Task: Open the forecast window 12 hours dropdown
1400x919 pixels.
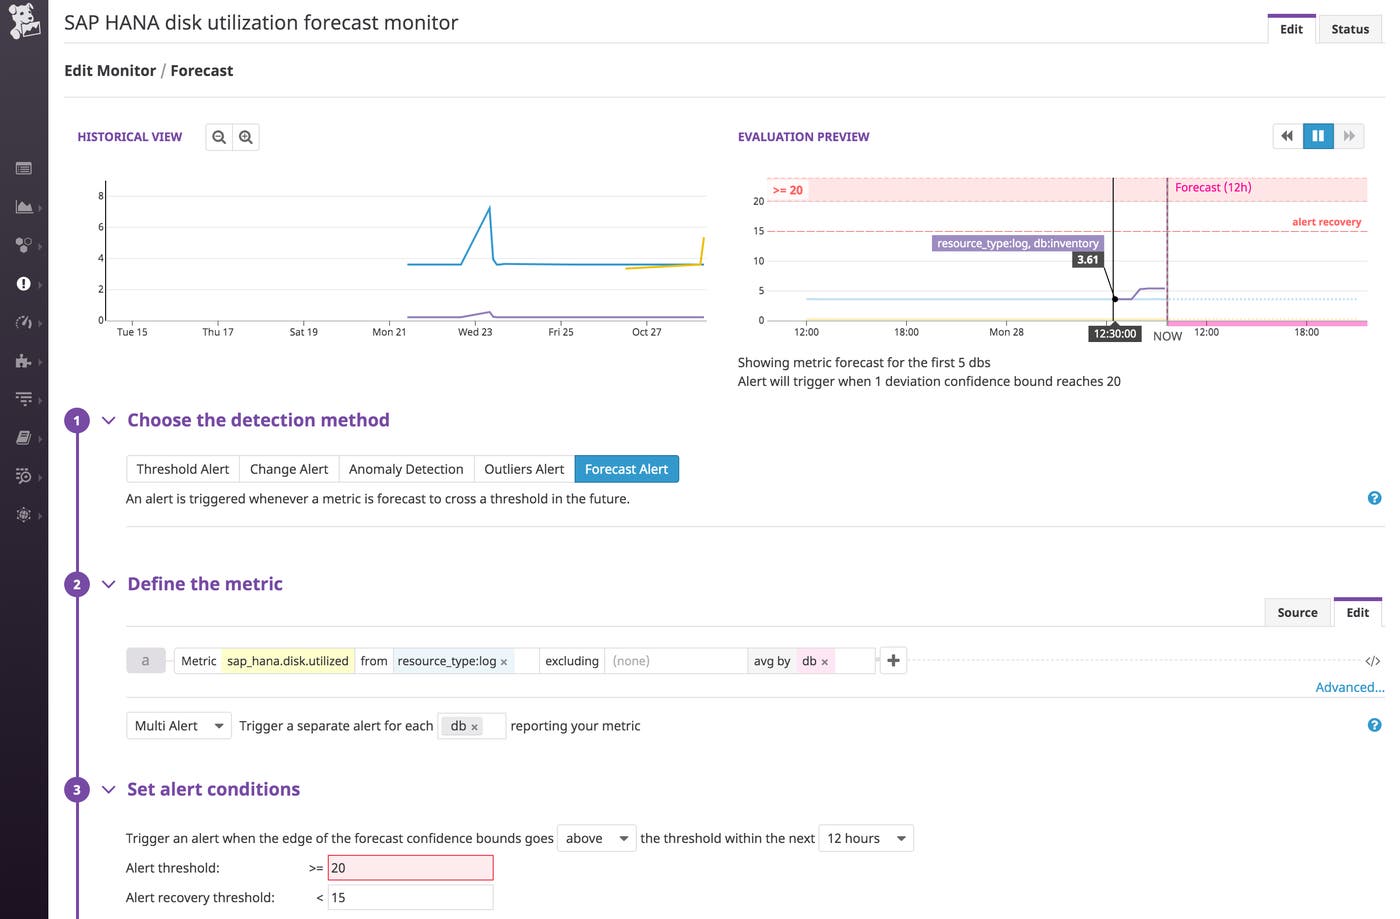Action: (x=864, y=838)
